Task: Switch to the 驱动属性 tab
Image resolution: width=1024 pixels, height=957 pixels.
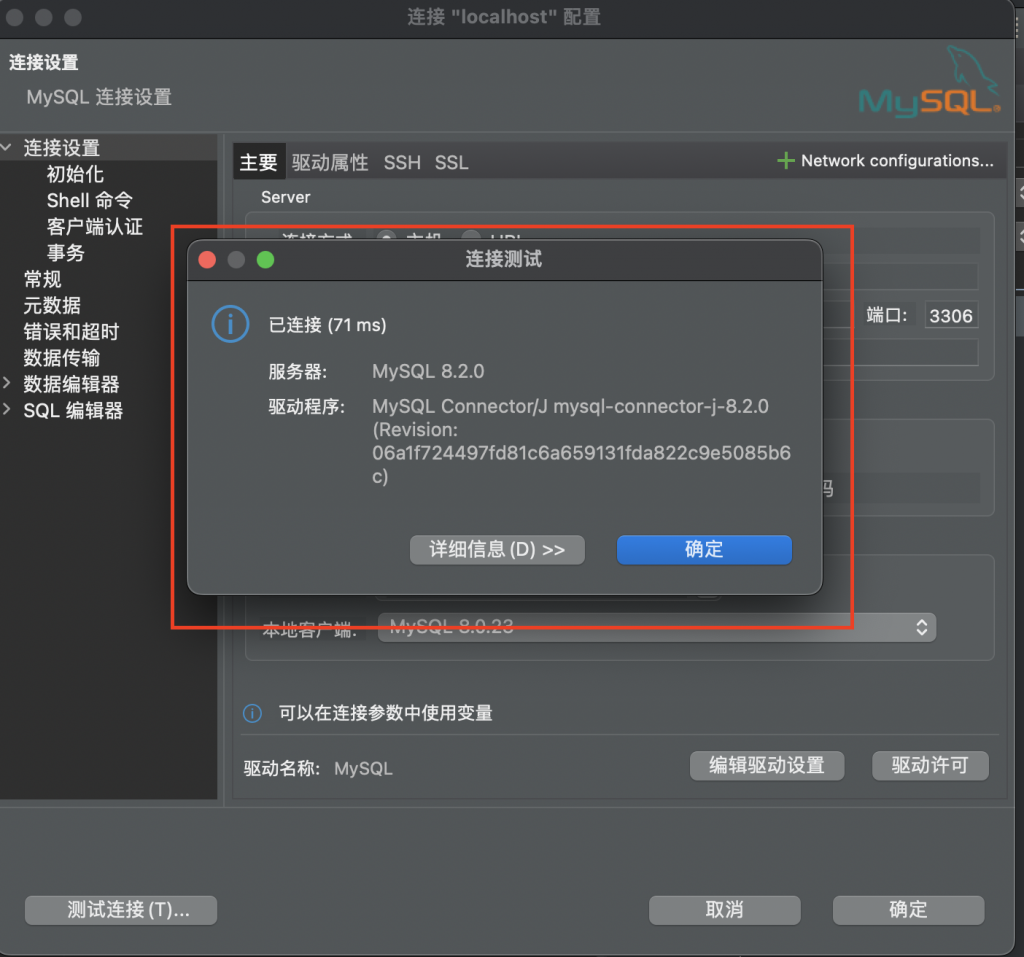Action: (330, 162)
